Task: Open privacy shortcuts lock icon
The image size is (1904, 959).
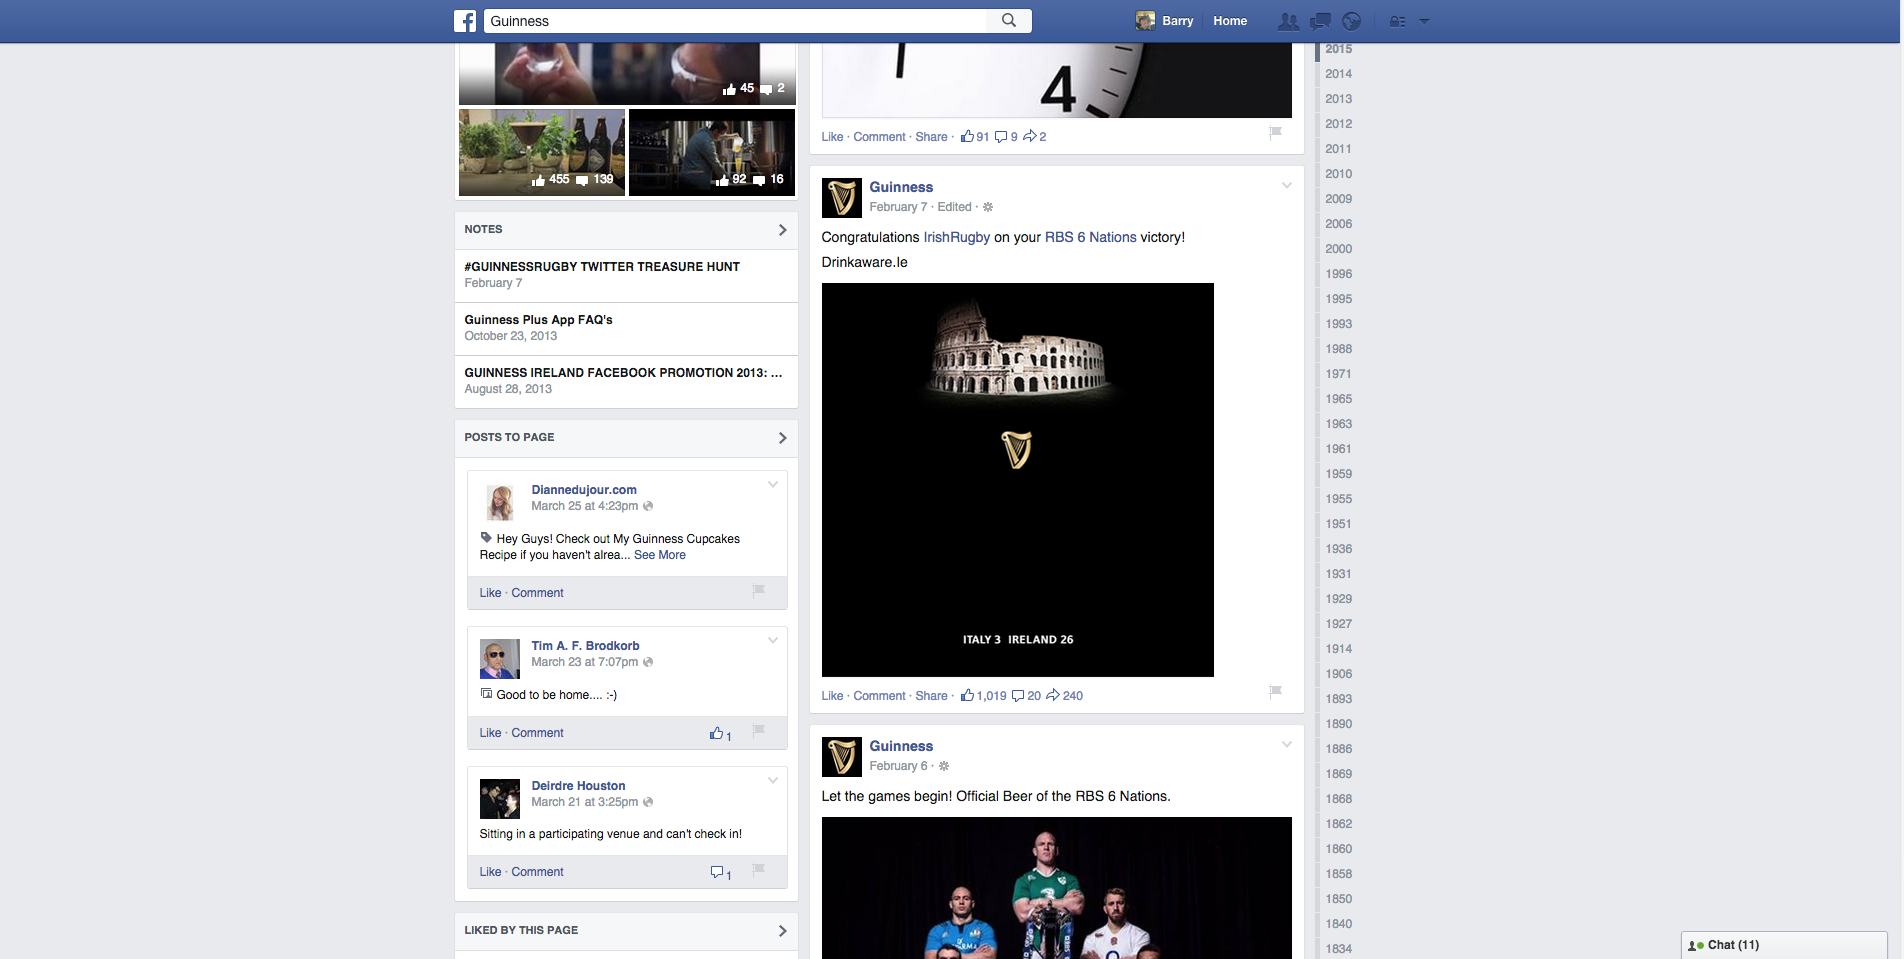Action: tap(1397, 21)
